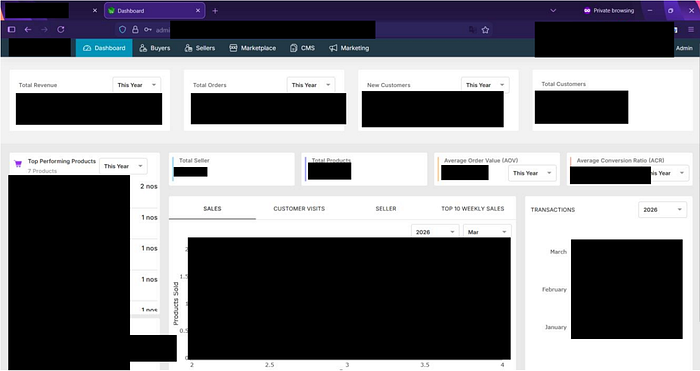Close the Dashboard browser tab
Viewport: 700px width, 371px height.
pos(198,11)
